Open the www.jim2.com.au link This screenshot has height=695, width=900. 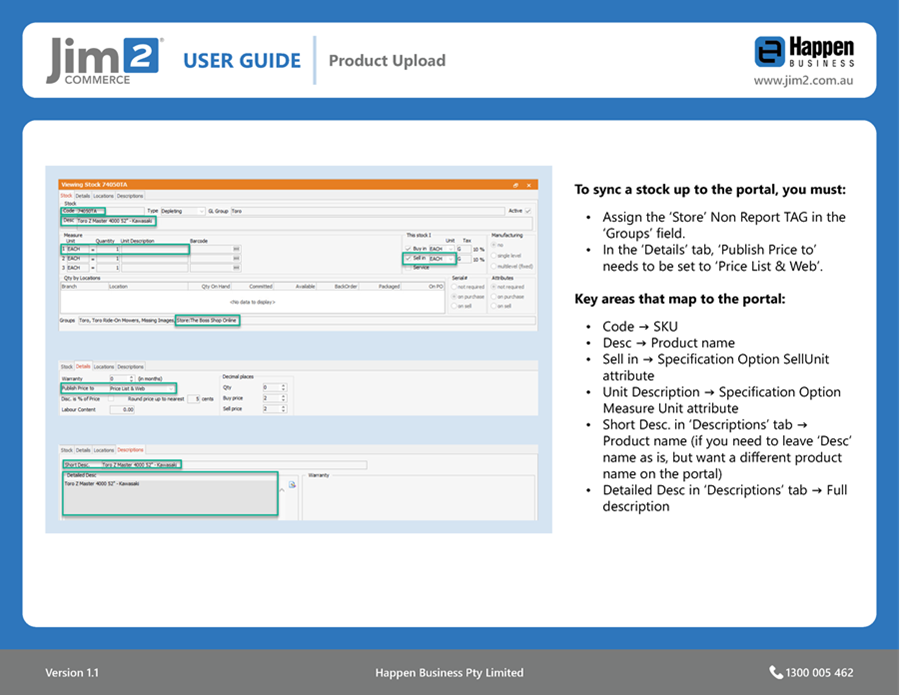(x=803, y=80)
